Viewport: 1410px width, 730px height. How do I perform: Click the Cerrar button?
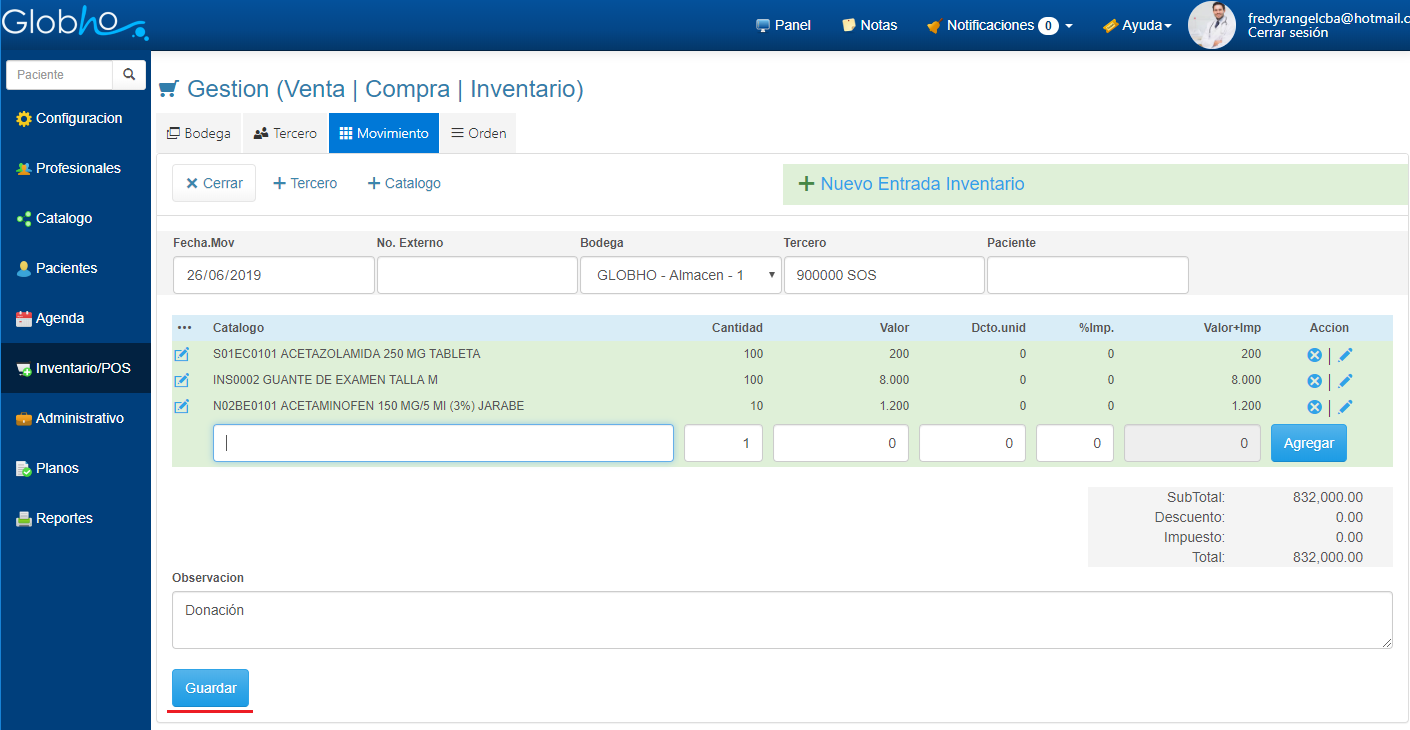point(214,183)
